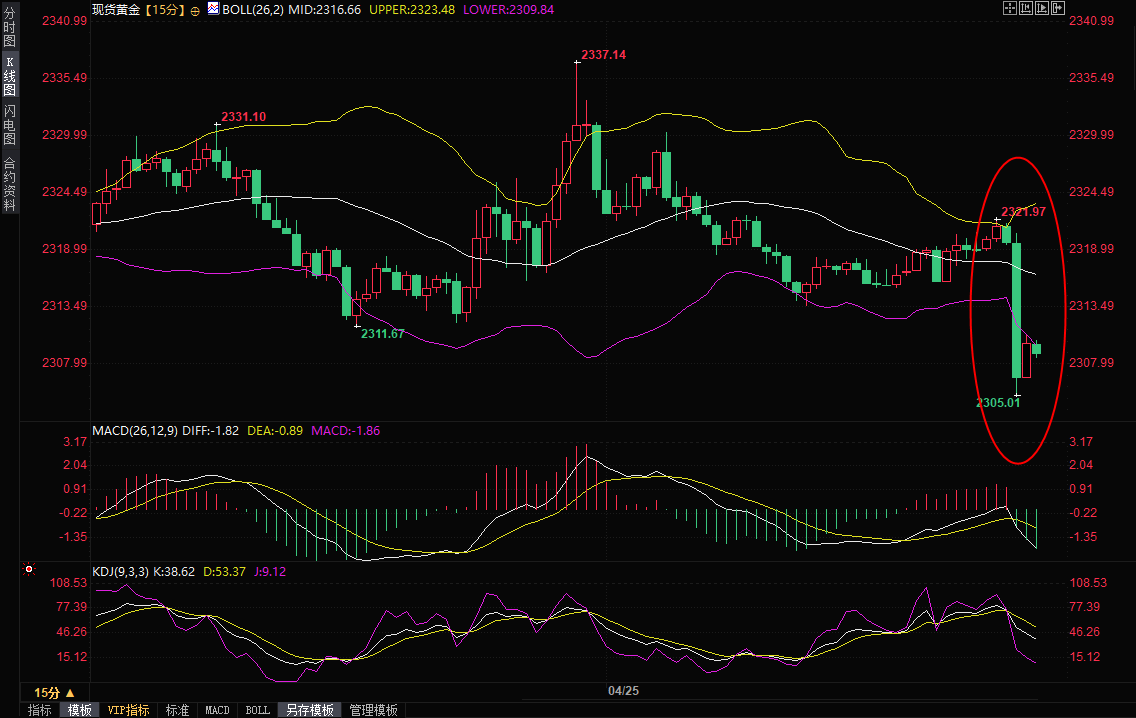
Task: Click the circular plus icon beside 【15分】
Action: pos(194,10)
